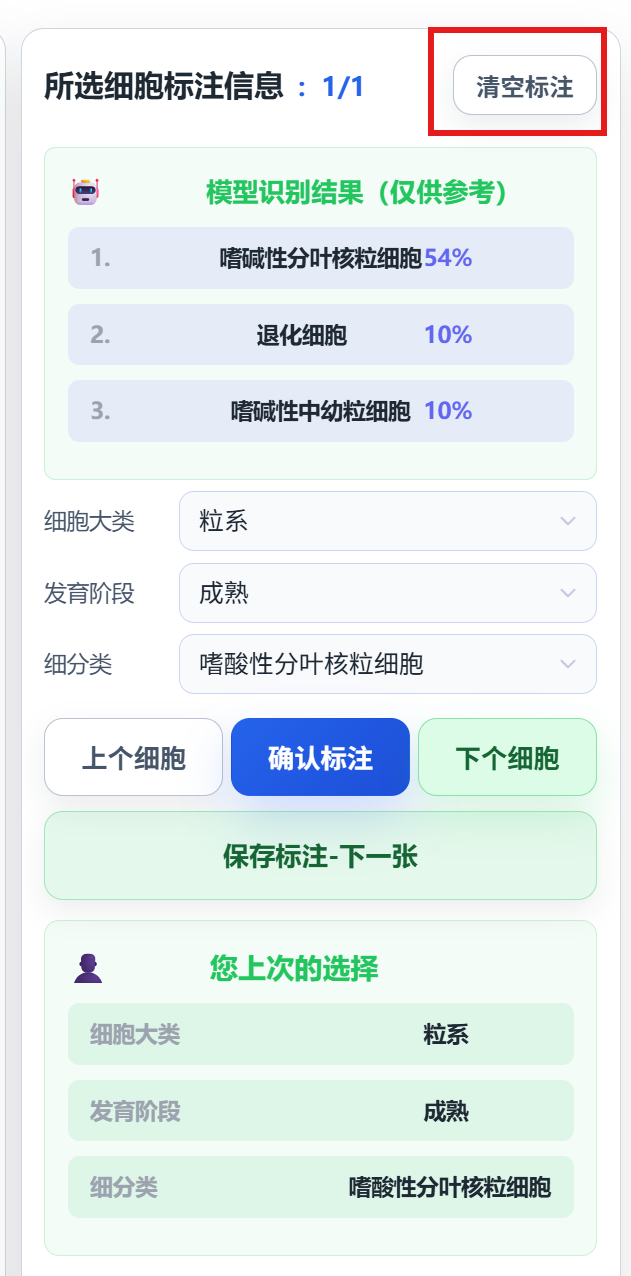
Task: Click last-choice 发育阶段 成熟 row
Action: point(320,1111)
